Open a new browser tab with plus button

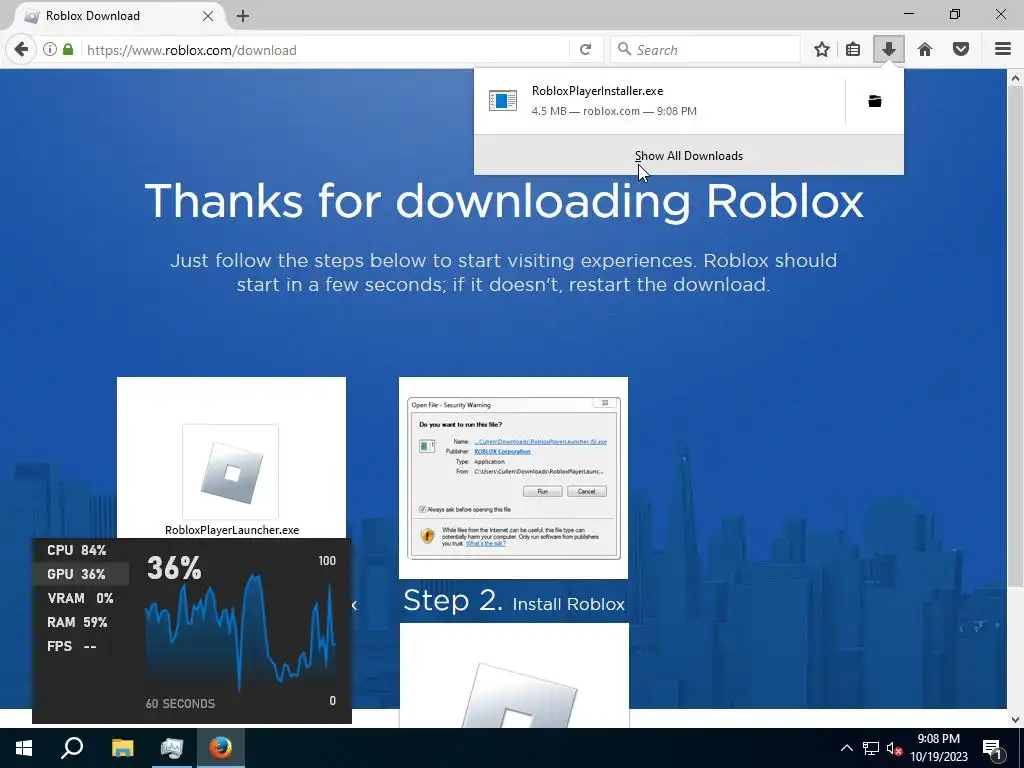pyautogui.click(x=243, y=16)
